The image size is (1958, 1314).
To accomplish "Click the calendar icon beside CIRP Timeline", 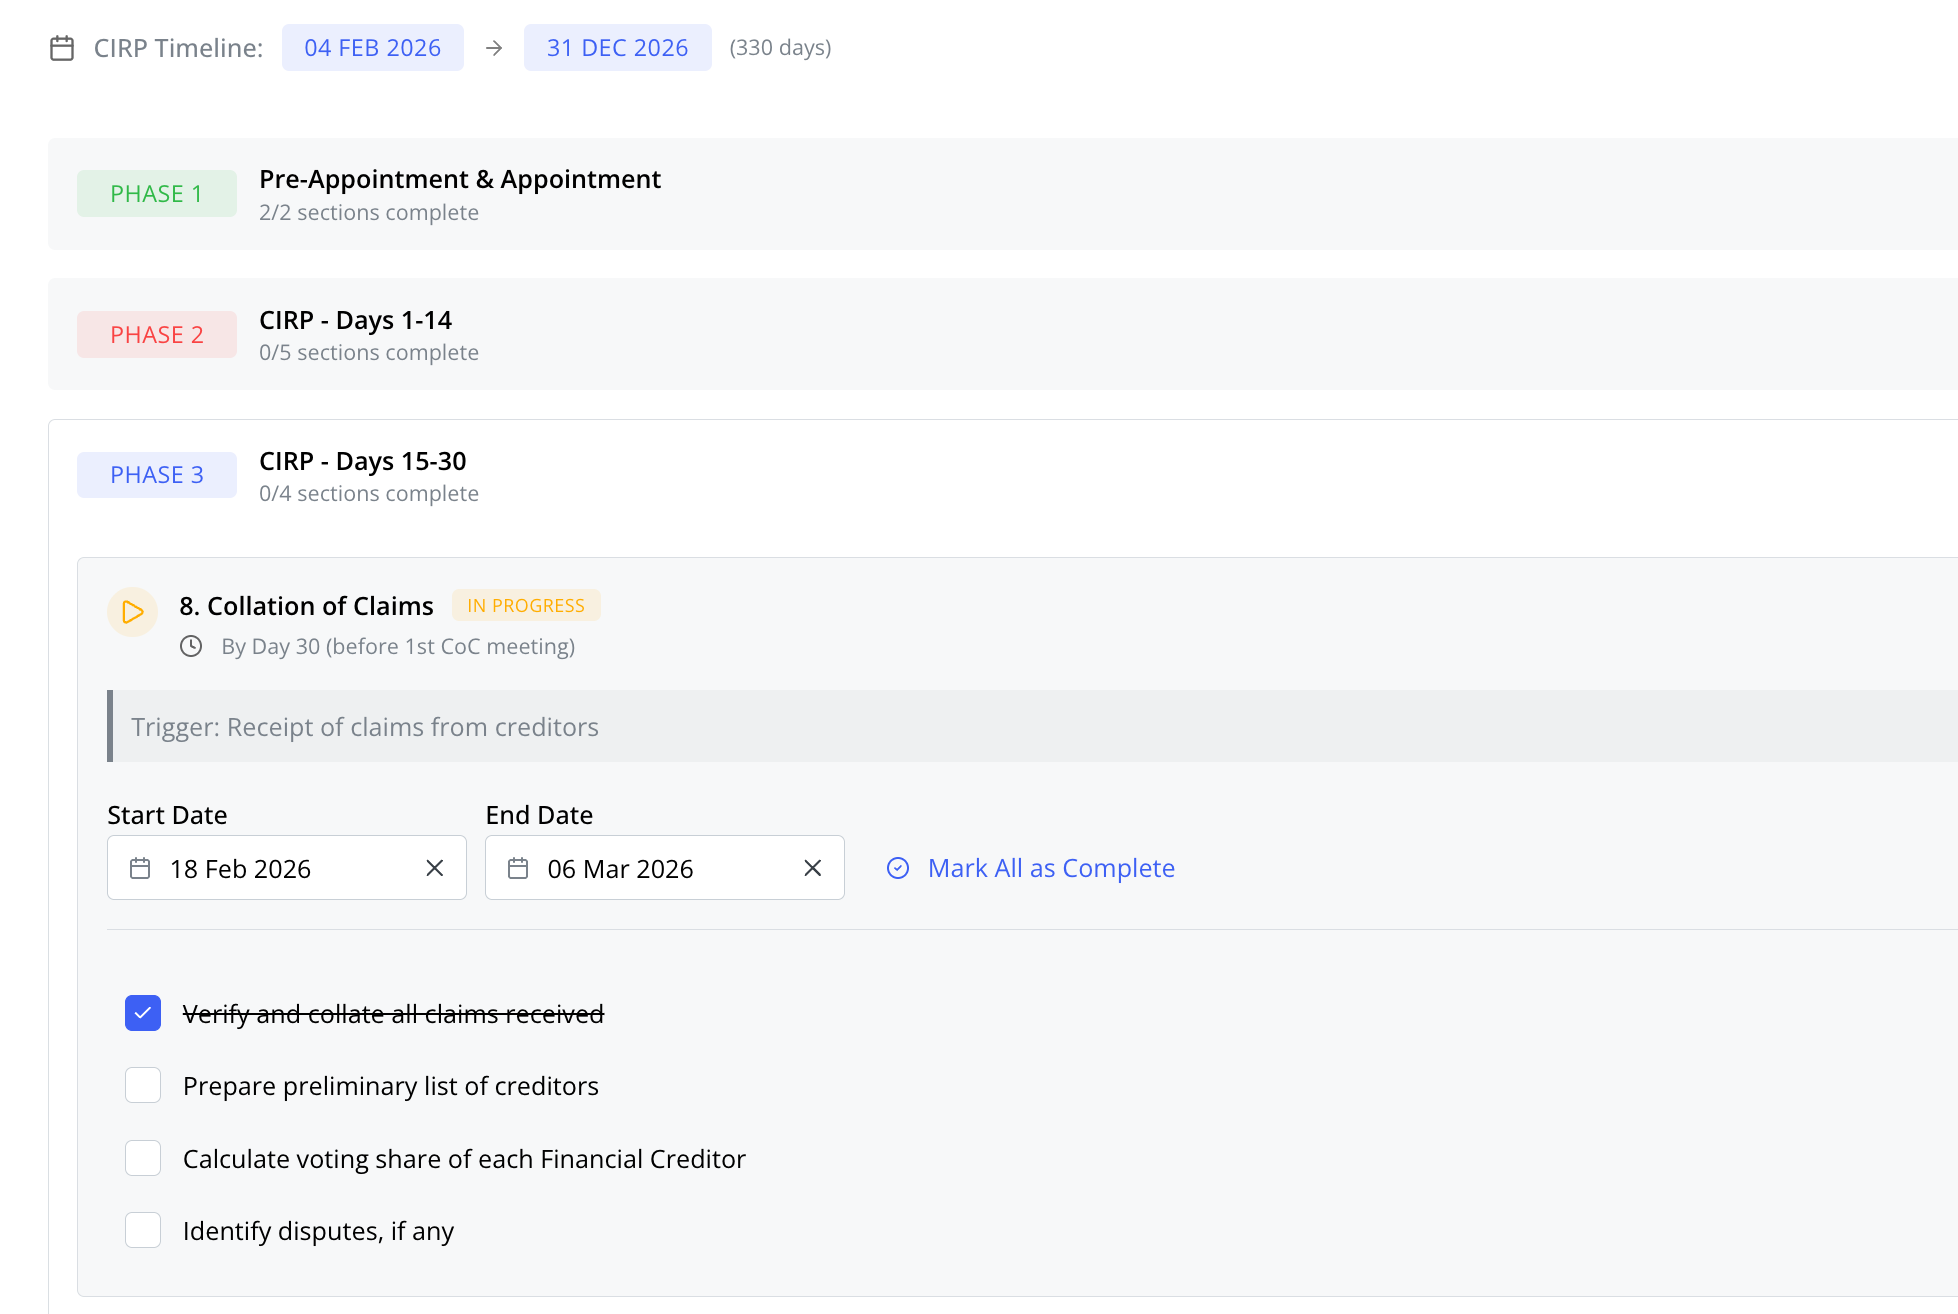I will click(62, 48).
